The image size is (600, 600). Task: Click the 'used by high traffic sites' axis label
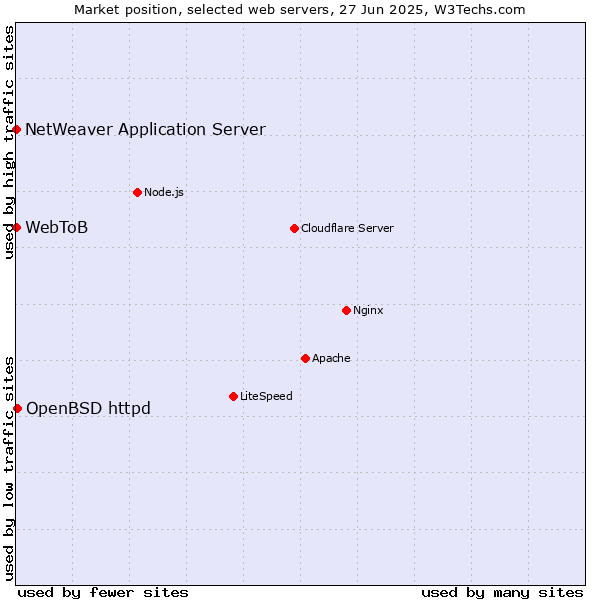(8, 142)
